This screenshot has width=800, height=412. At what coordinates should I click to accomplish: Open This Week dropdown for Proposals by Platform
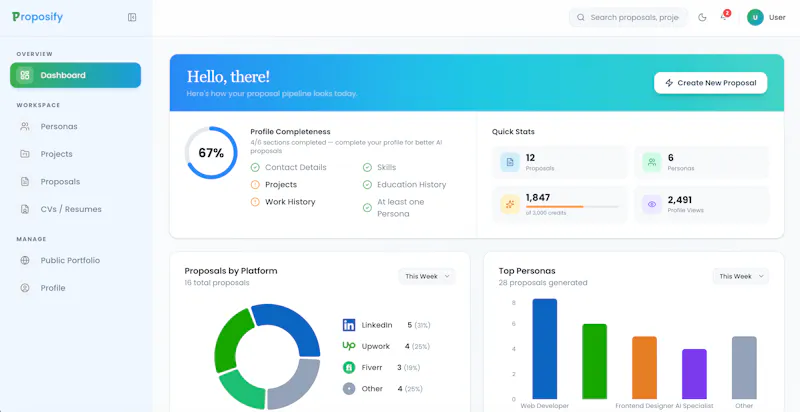click(x=427, y=276)
